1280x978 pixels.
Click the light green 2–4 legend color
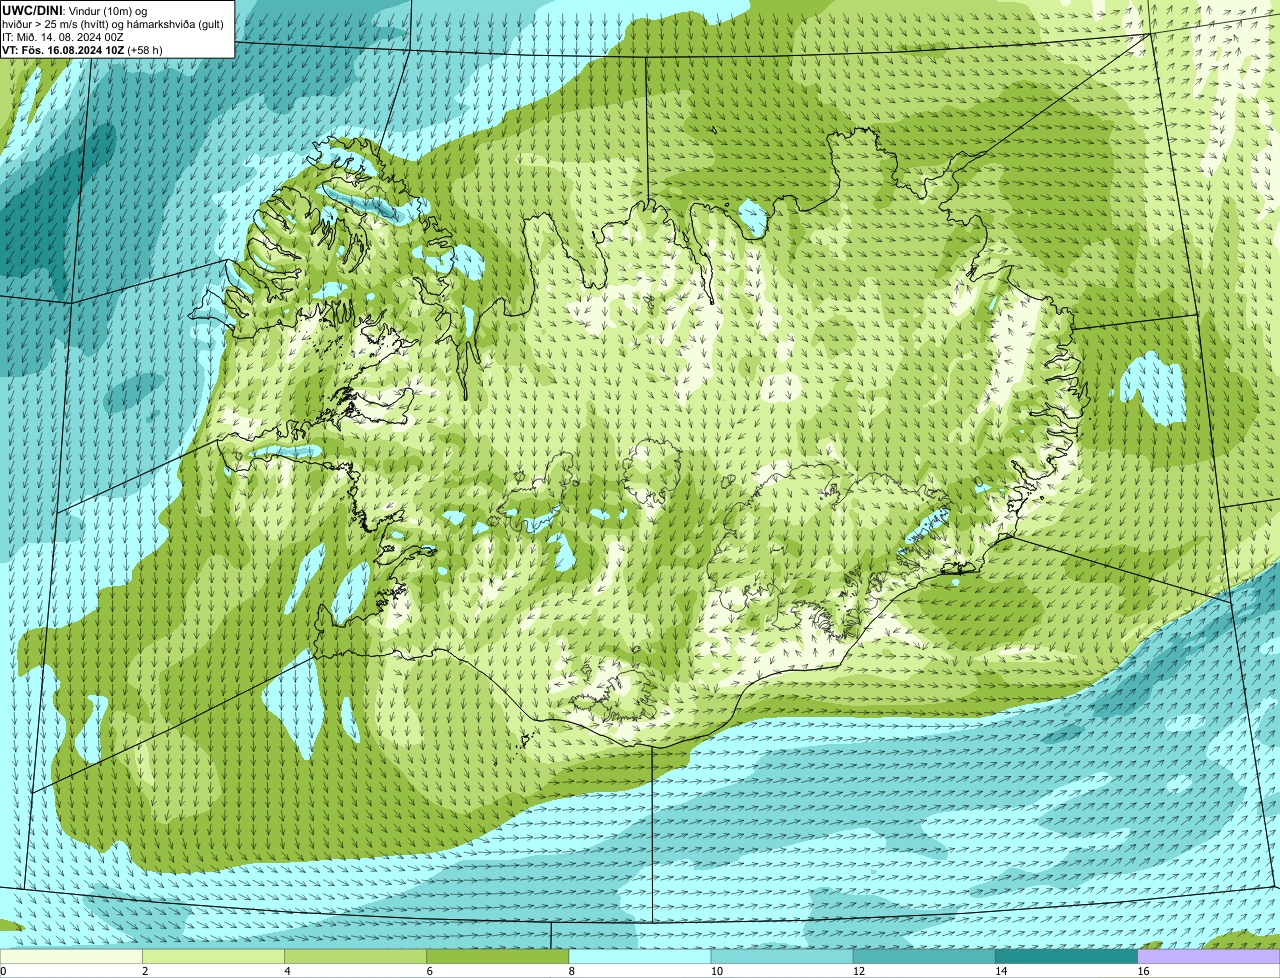pyautogui.click(x=213, y=957)
